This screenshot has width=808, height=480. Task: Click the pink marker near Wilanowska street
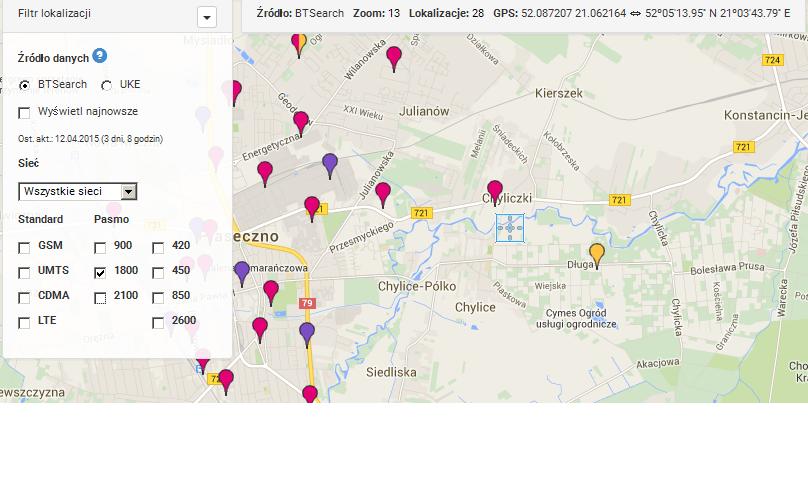pyautogui.click(x=394, y=57)
